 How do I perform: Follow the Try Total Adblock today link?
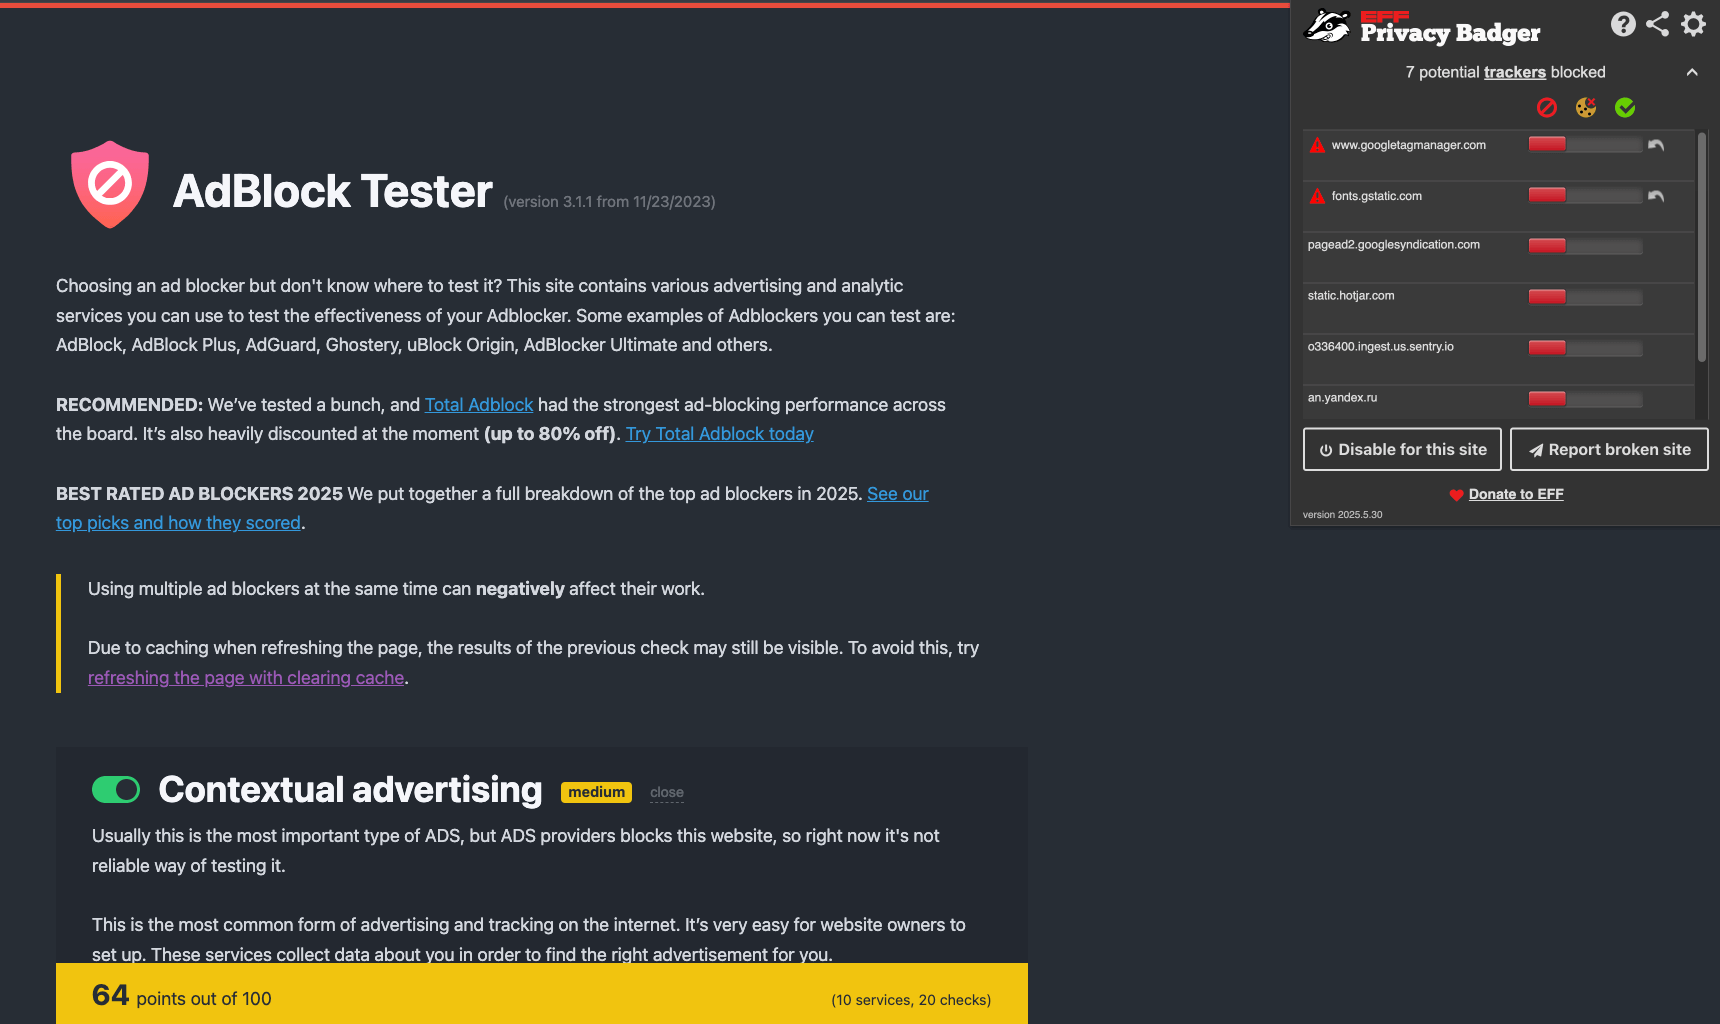[720, 434]
